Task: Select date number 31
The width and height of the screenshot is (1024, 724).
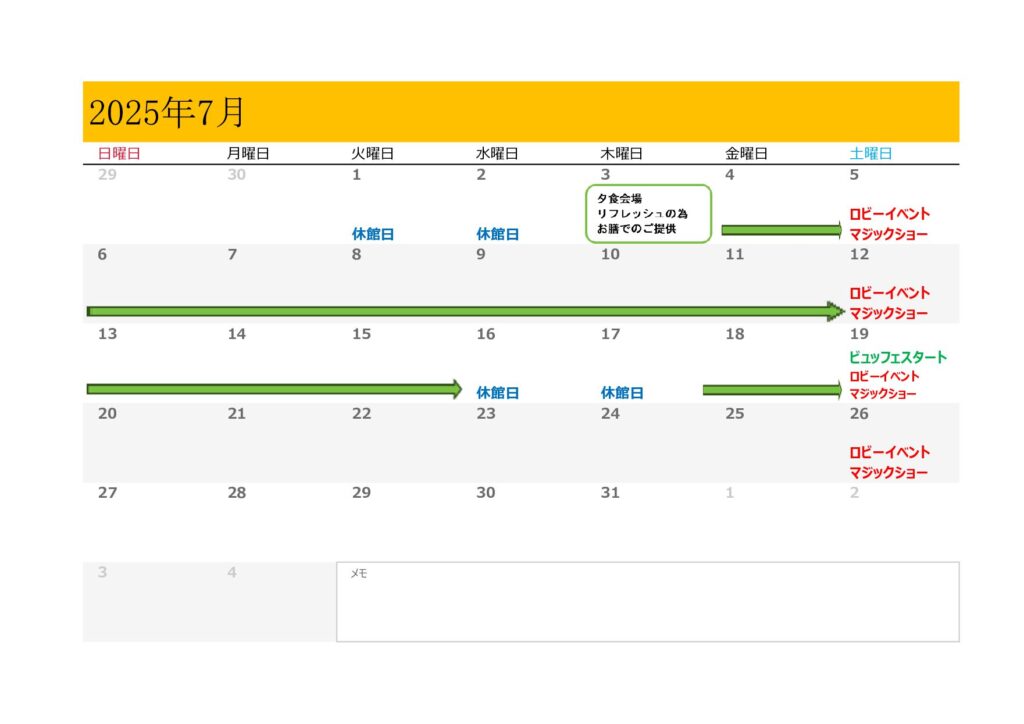Action: pos(610,492)
